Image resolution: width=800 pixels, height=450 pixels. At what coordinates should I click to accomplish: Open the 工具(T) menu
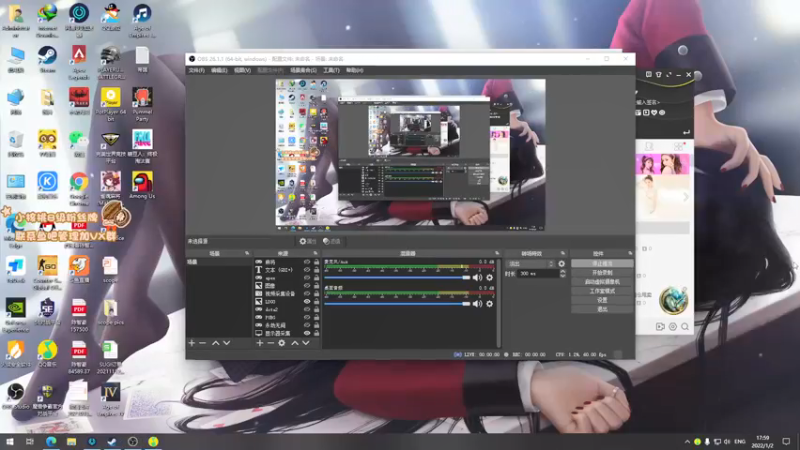click(x=331, y=70)
